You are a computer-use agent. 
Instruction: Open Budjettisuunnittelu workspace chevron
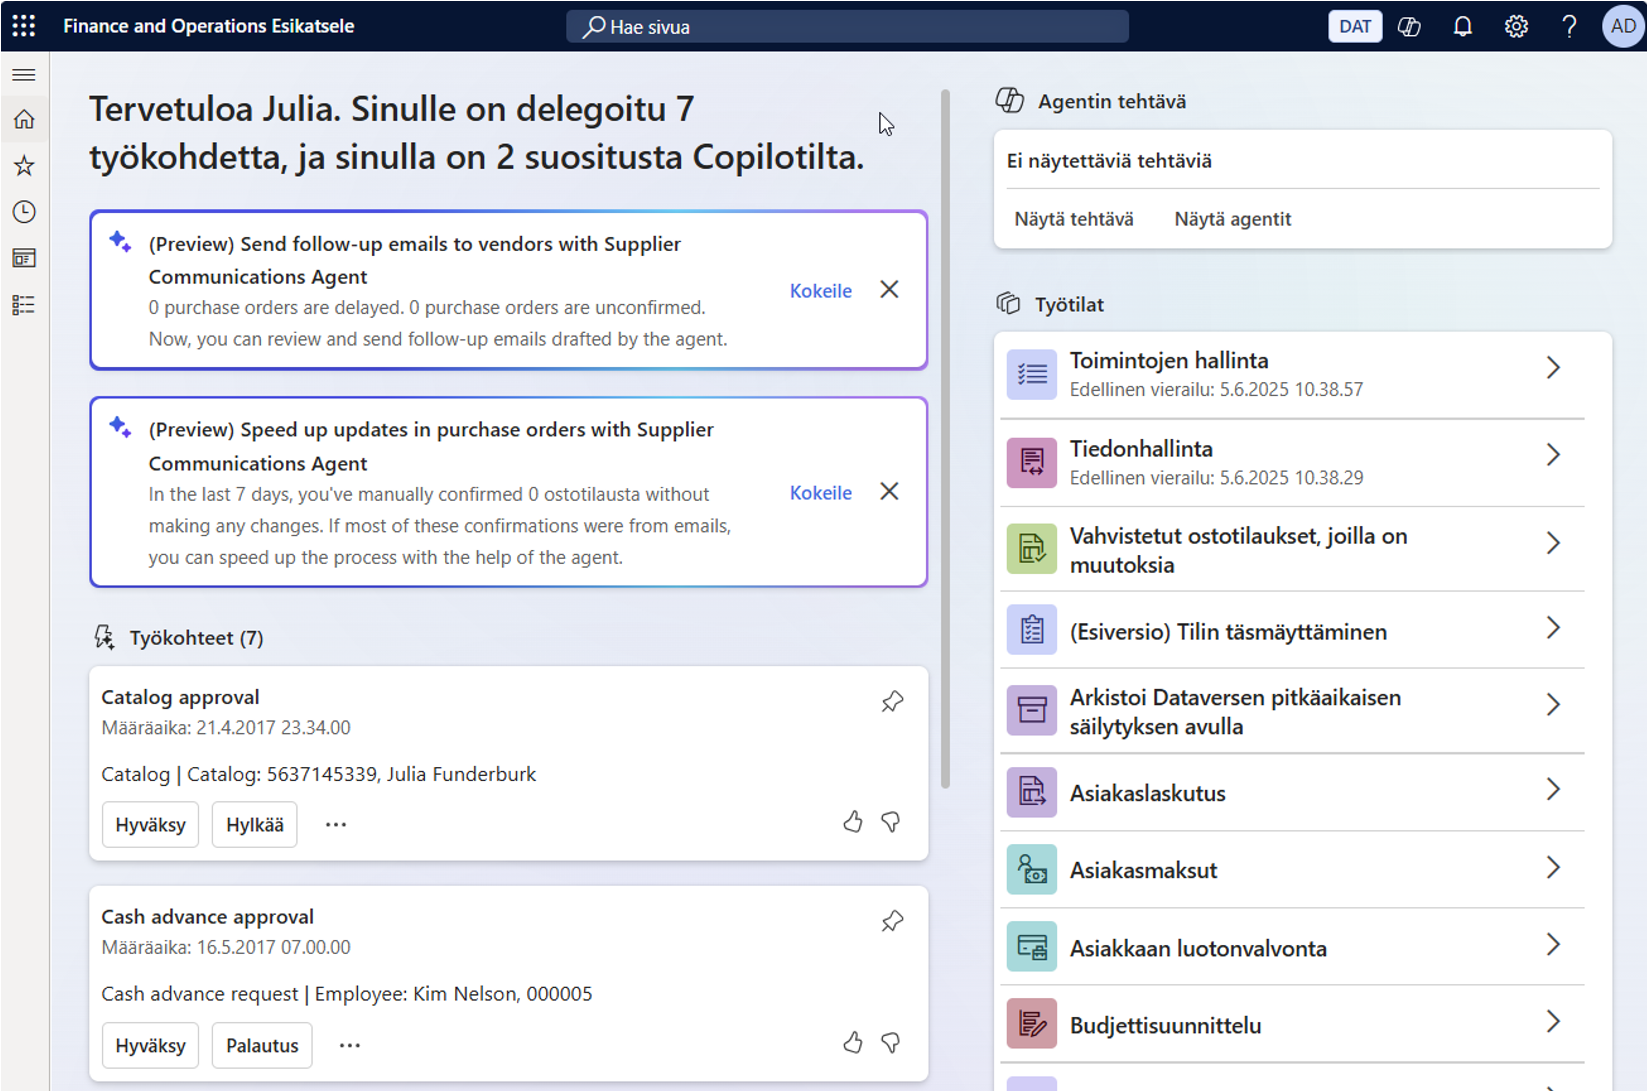[1553, 1021]
